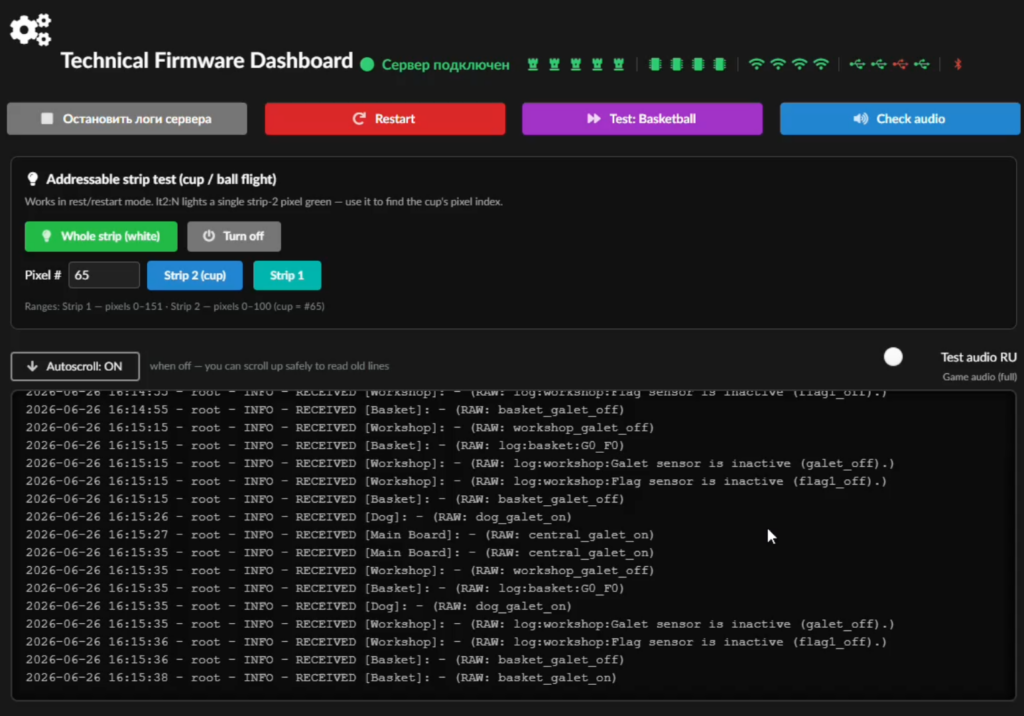Click fast-forward icon on Test Basketball button
This screenshot has height=716, width=1024.
coord(593,118)
